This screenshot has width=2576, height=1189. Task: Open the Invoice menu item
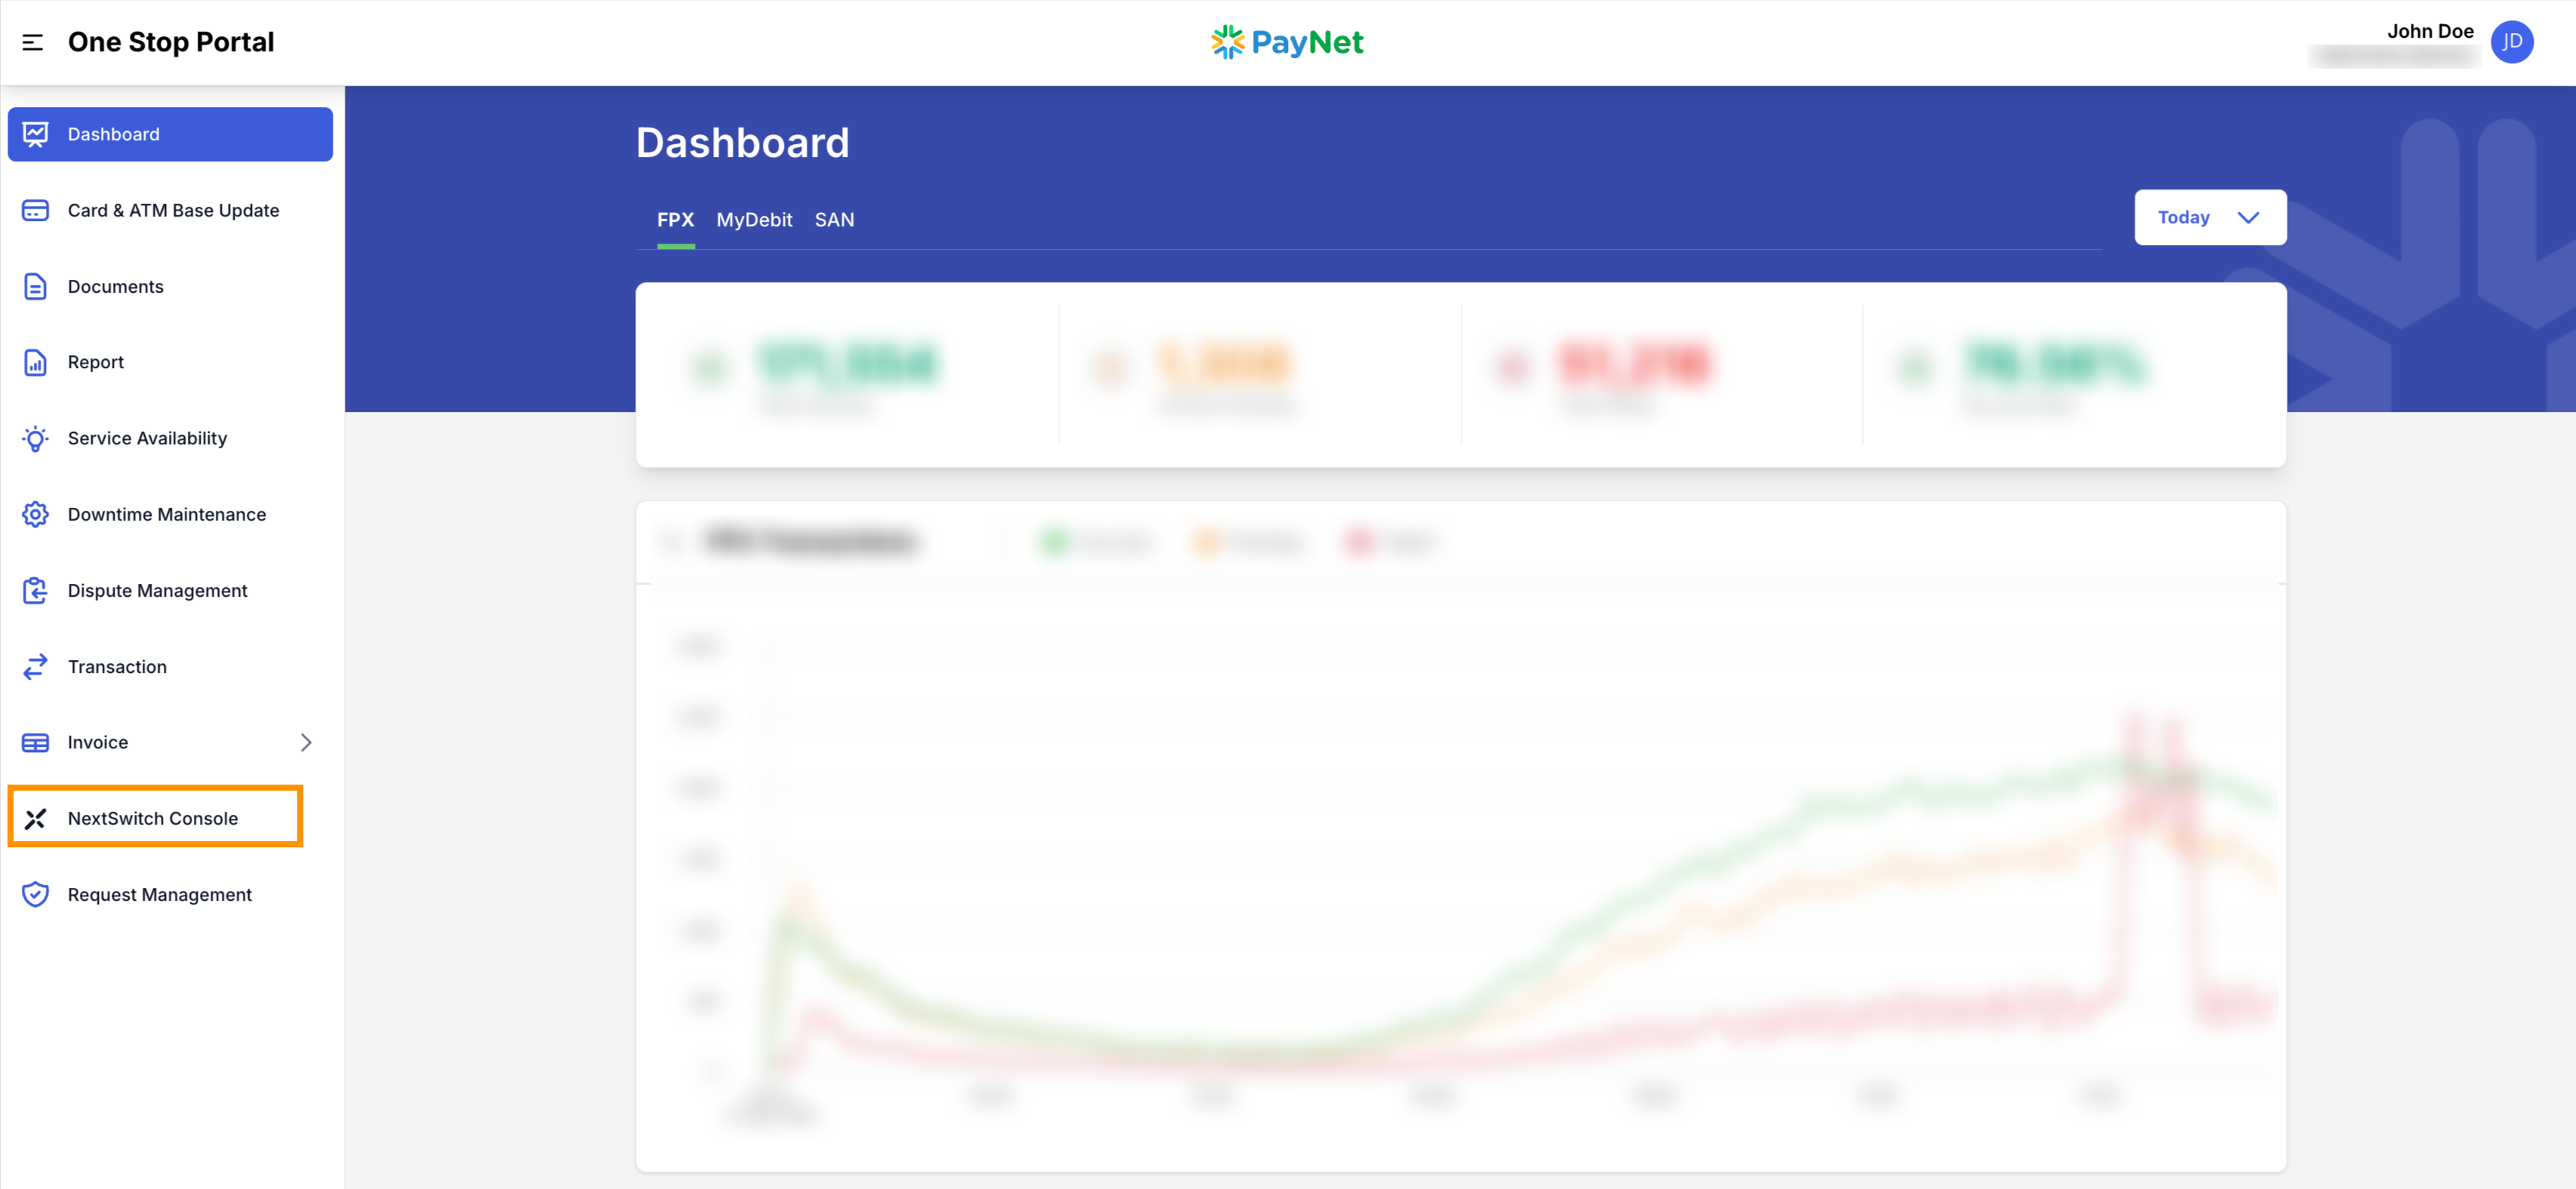coord(170,742)
